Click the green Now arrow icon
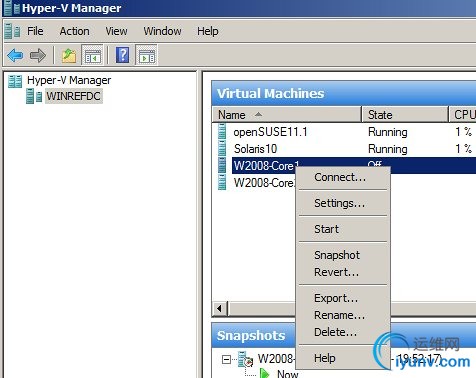Image resolution: width=476 pixels, height=378 pixels. click(x=265, y=373)
